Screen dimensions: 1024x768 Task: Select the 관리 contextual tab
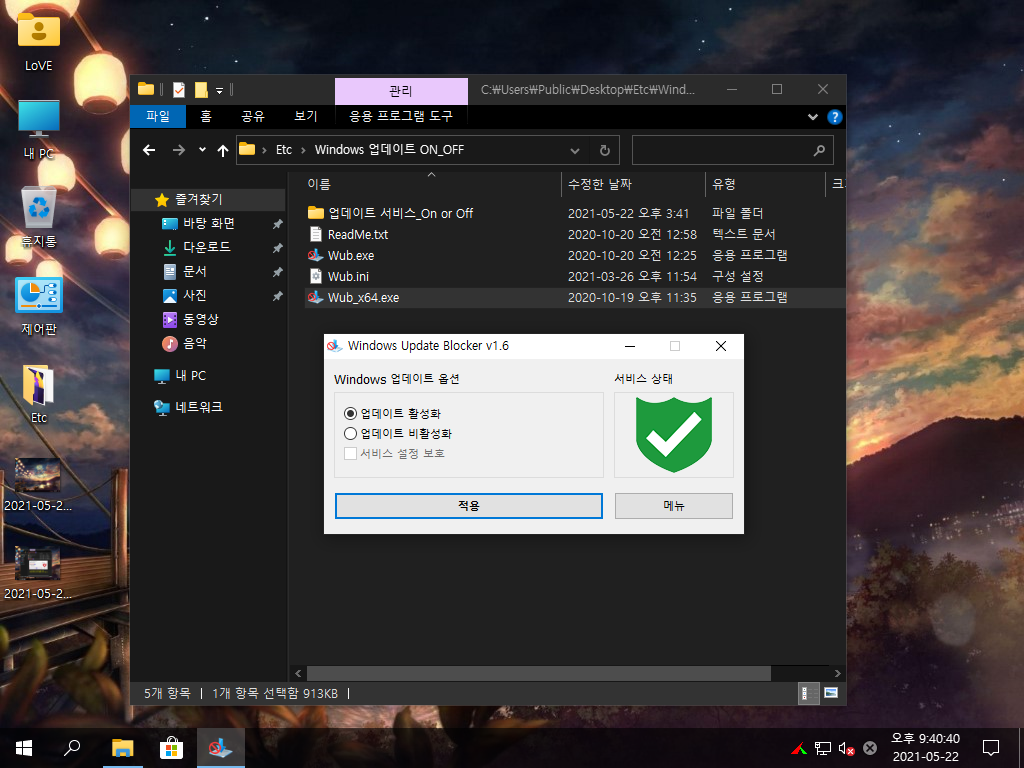pyautogui.click(x=401, y=91)
